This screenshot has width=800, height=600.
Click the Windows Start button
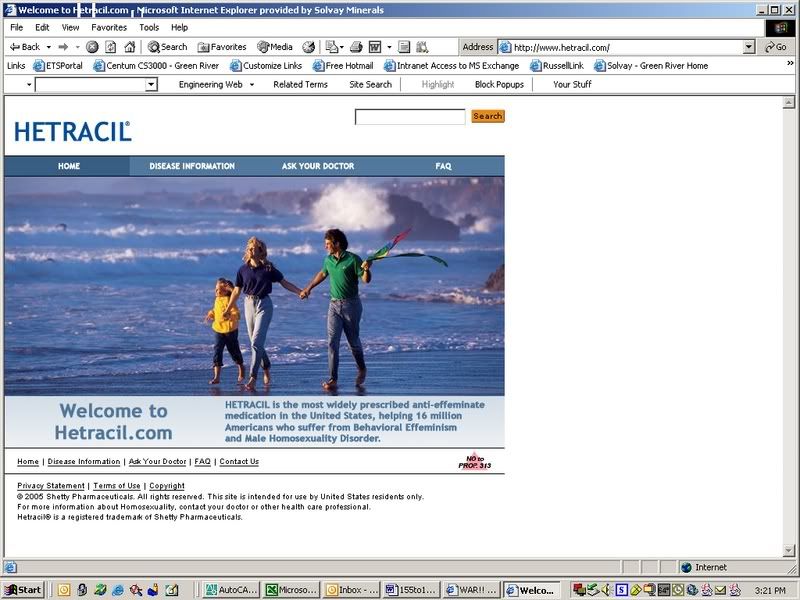pyautogui.click(x=23, y=590)
